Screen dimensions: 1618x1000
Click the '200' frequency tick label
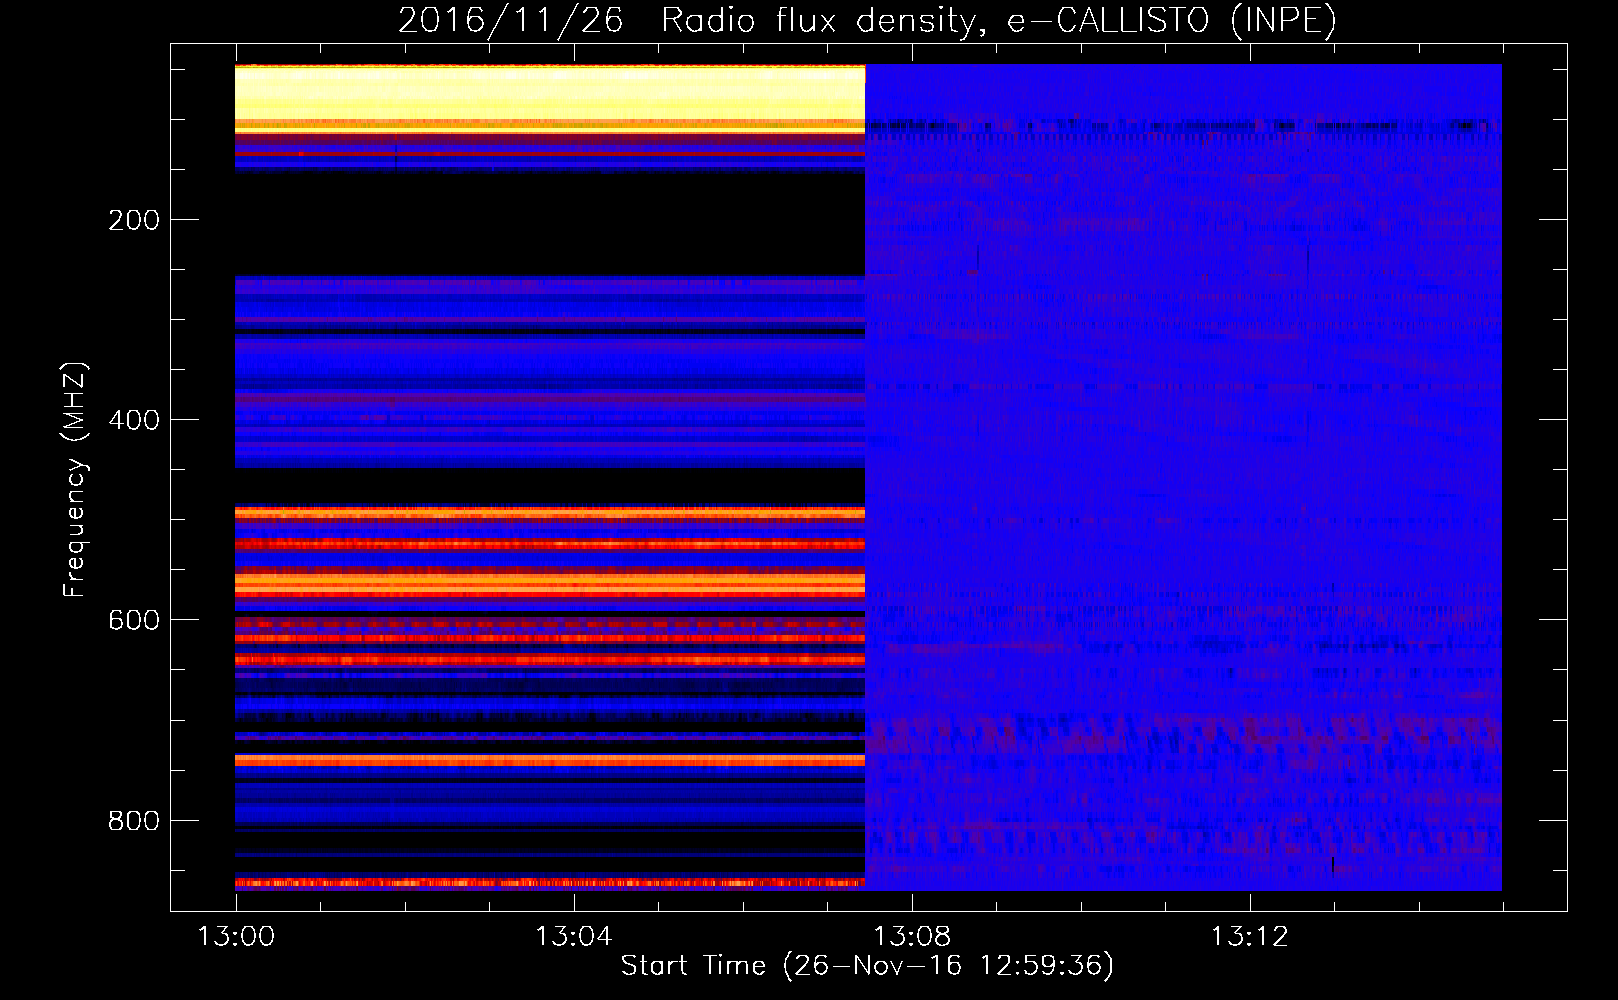pos(134,220)
